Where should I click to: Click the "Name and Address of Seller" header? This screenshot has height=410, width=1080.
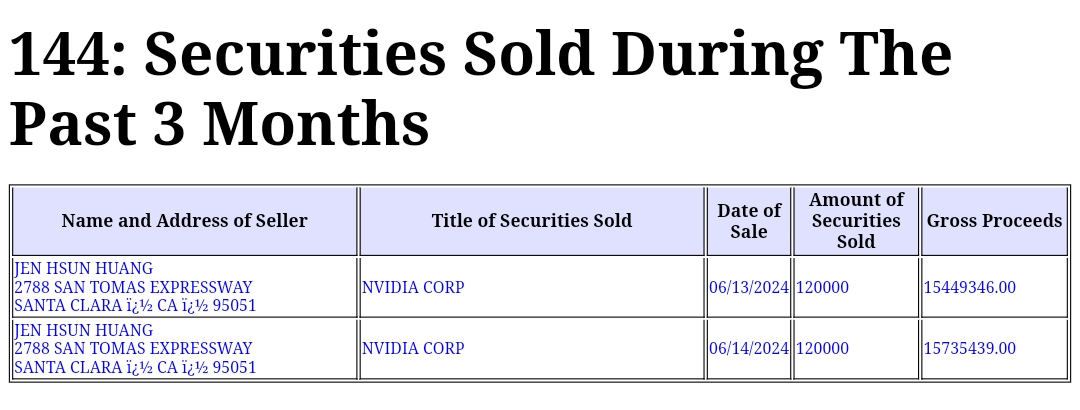click(184, 221)
